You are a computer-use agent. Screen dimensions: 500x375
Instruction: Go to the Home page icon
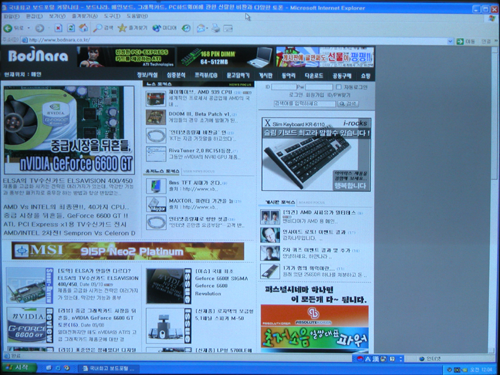point(84,28)
